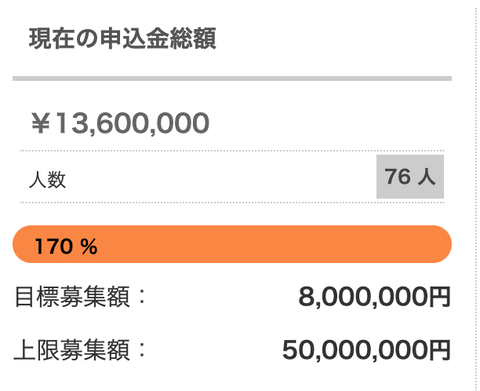Image resolution: width=480 pixels, height=391 pixels.
Task: Select the 8,000,000円 target amount
Action: [375, 297]
